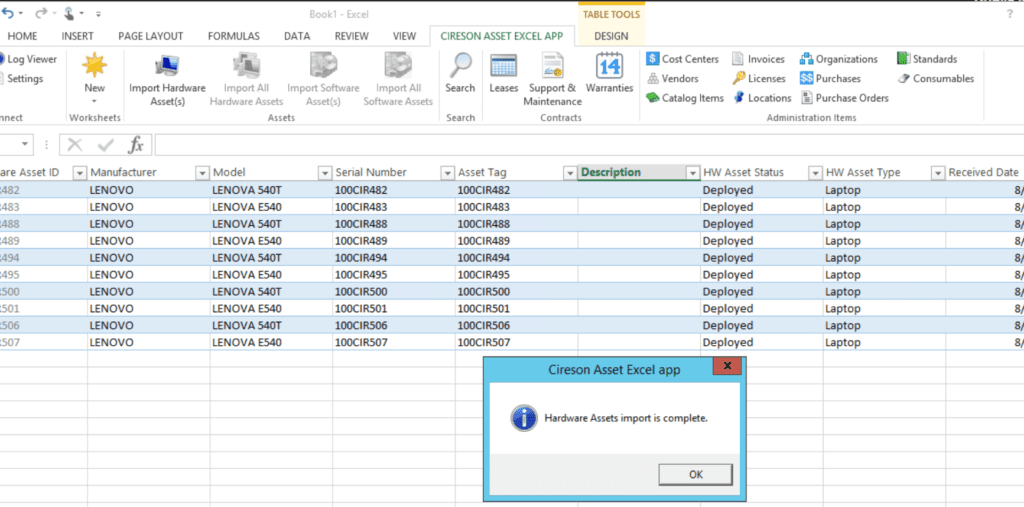This screenshot has height=507, width=1024.
Task: Select cell with serial number 100CIR482
Action: click(x=394, y=190)
